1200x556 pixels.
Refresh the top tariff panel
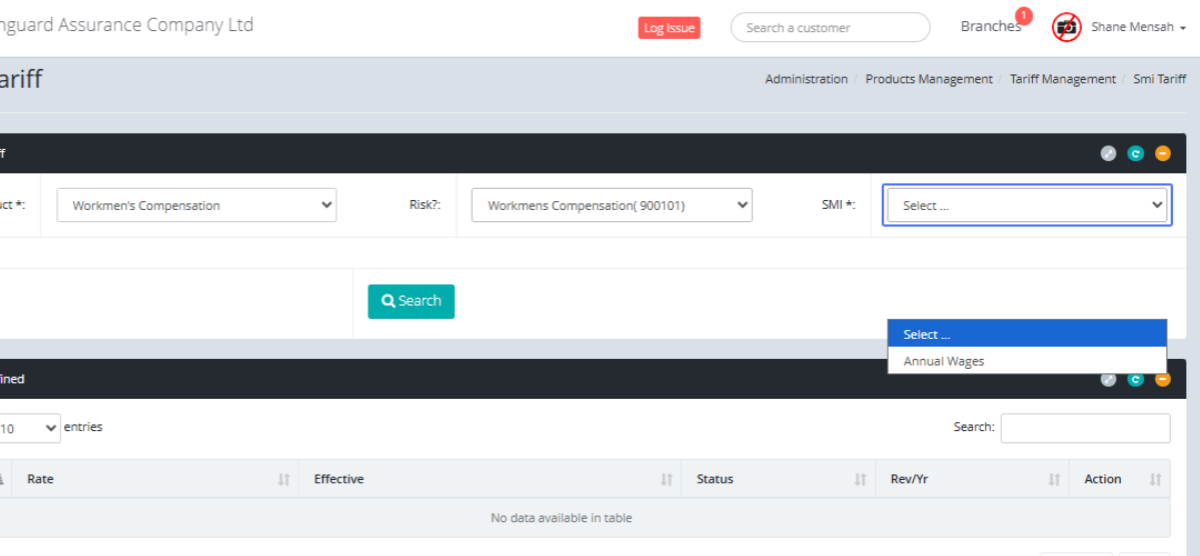pos(1135,153)
